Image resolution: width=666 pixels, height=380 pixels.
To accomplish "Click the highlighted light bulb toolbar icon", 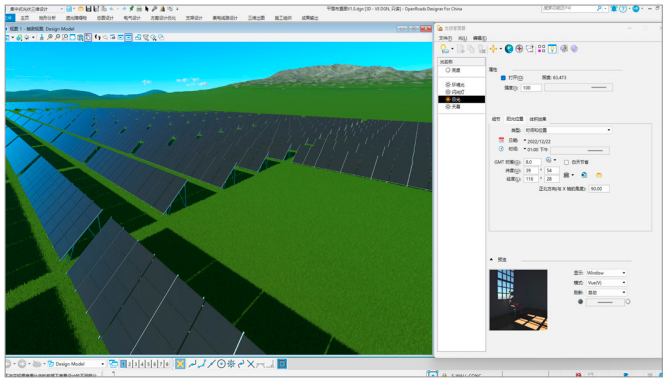I will tap(552, 49).
